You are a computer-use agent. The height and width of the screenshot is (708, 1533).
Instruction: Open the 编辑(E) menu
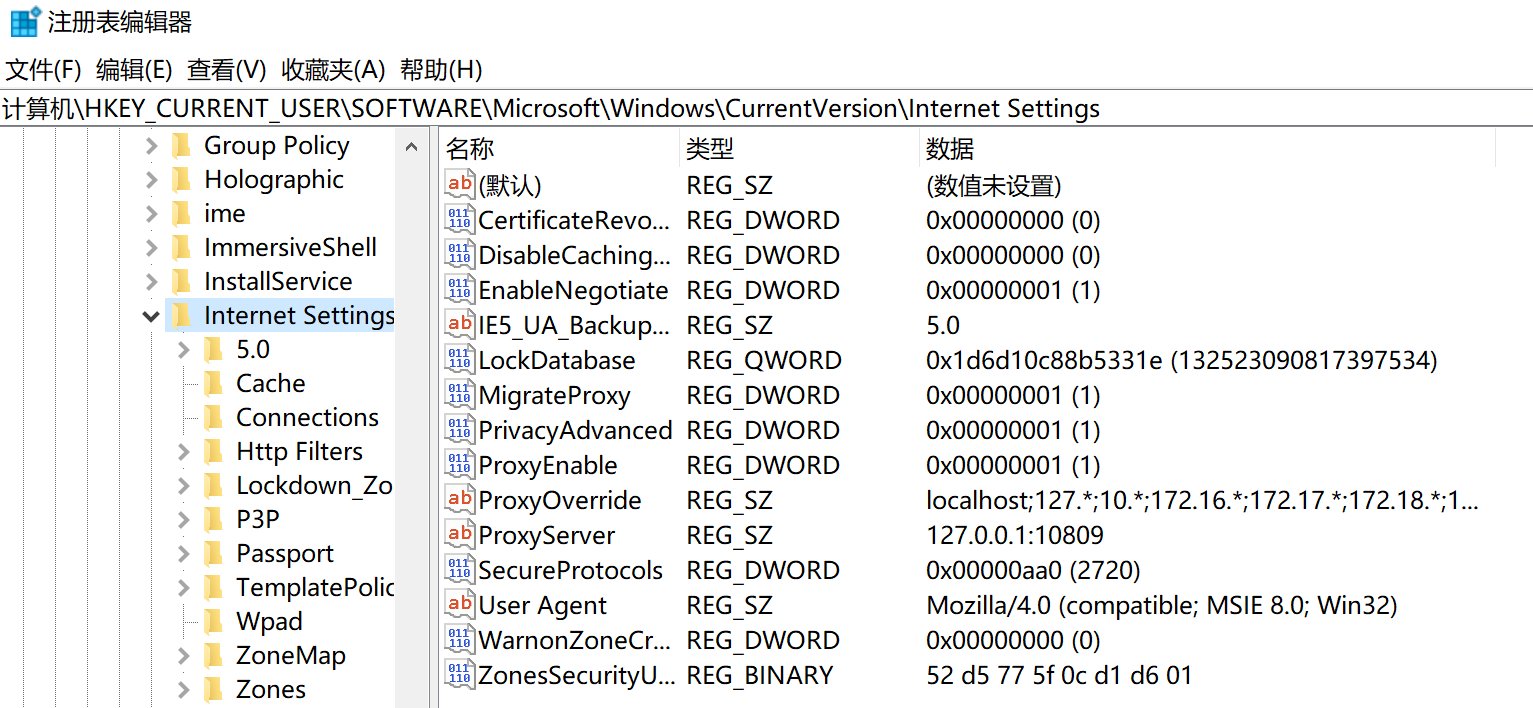pyautogui.click(x=134, y=70)
